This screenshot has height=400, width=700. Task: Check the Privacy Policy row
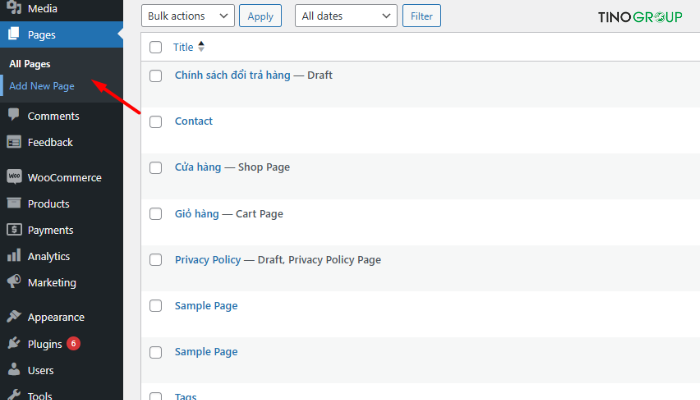pyautogui.click(x=155, y=260)
